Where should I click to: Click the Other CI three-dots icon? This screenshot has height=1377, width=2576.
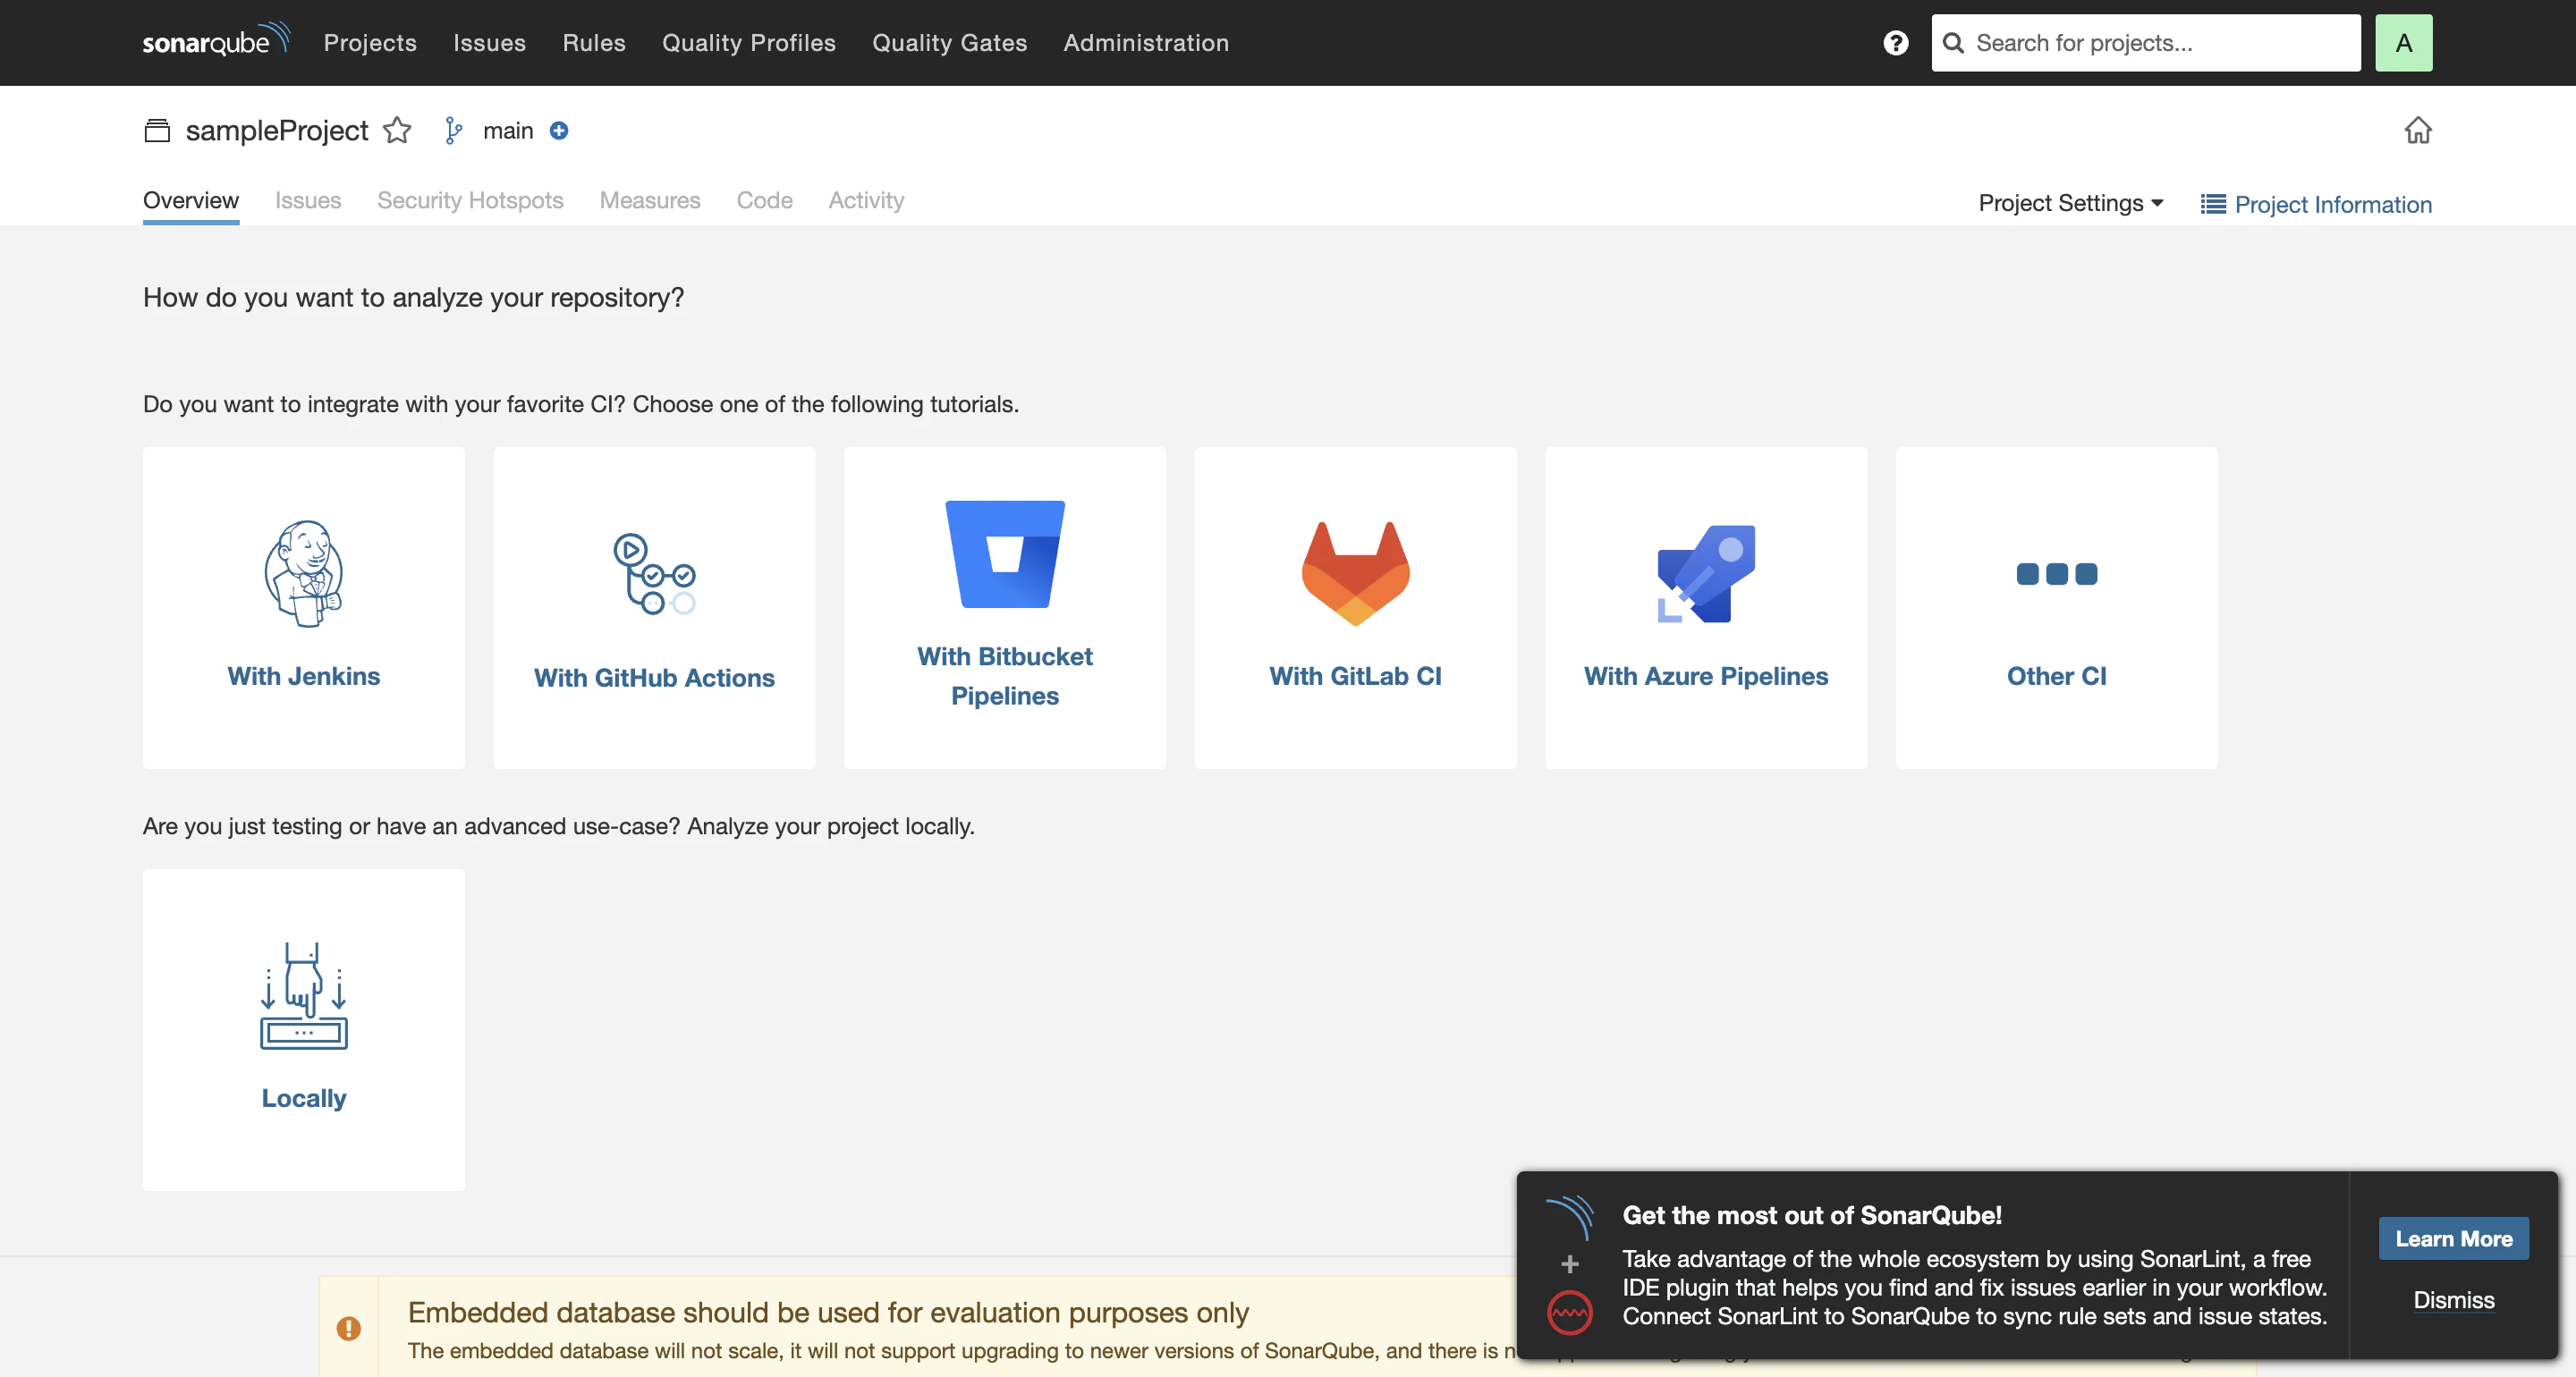pos(2057,574)
